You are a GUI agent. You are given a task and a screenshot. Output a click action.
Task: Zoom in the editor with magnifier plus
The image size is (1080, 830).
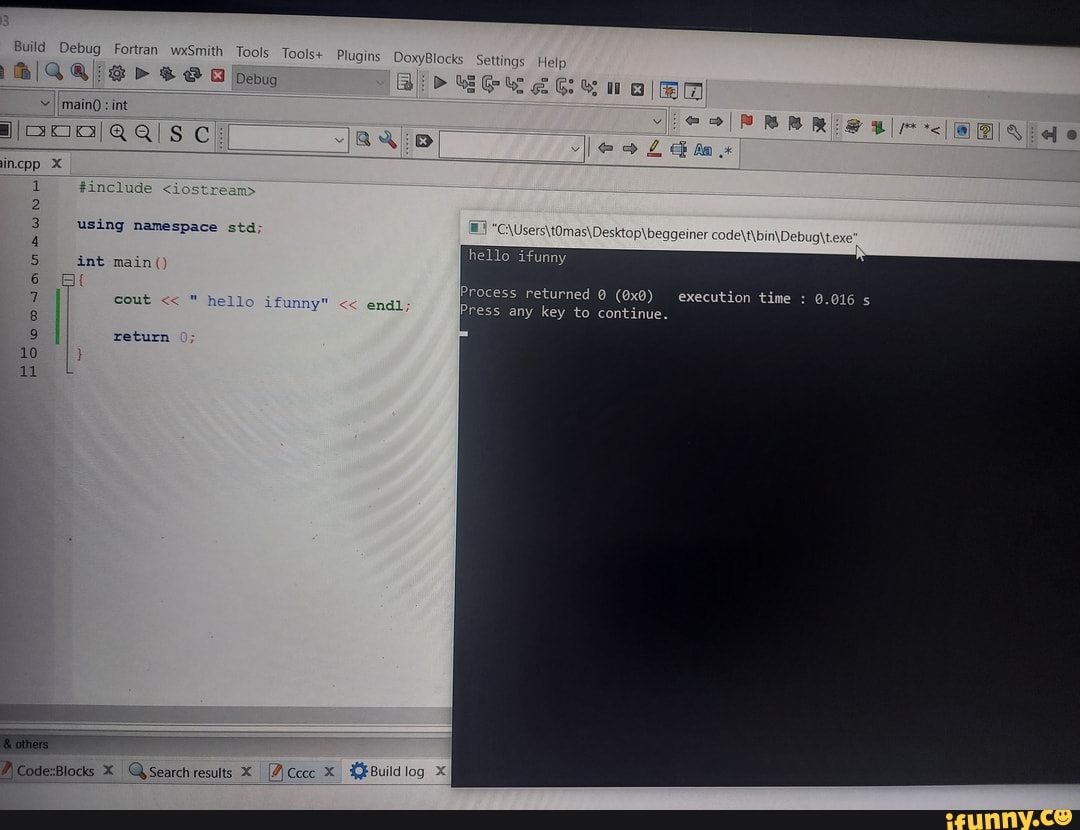click(x=118, y=132)
